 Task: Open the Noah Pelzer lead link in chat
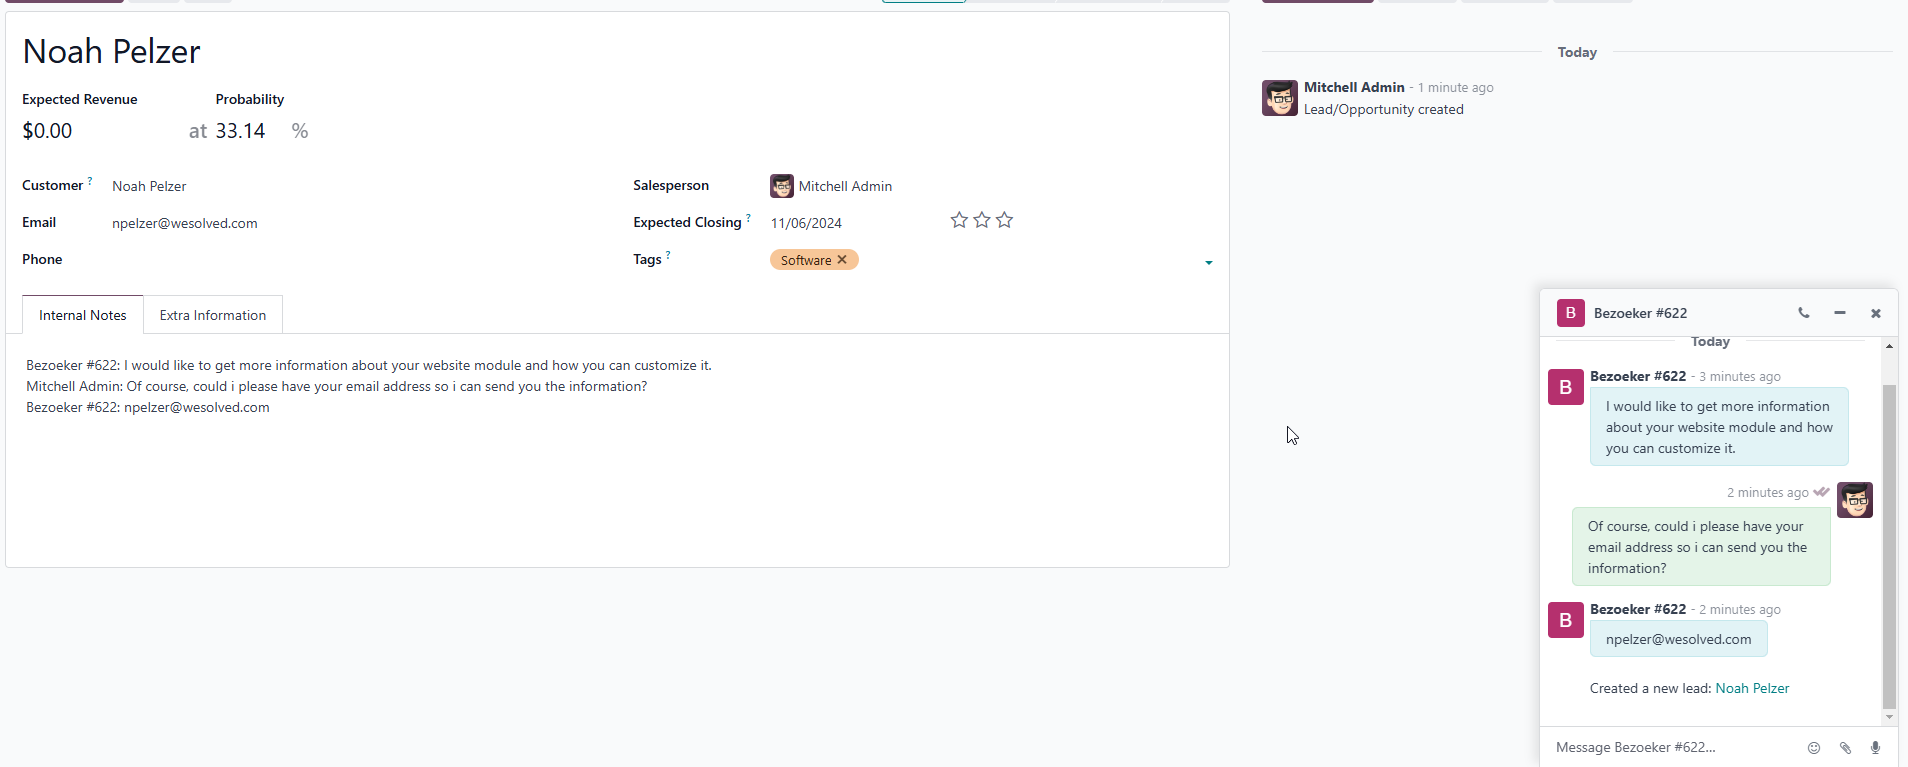(x=1752, y=688)
